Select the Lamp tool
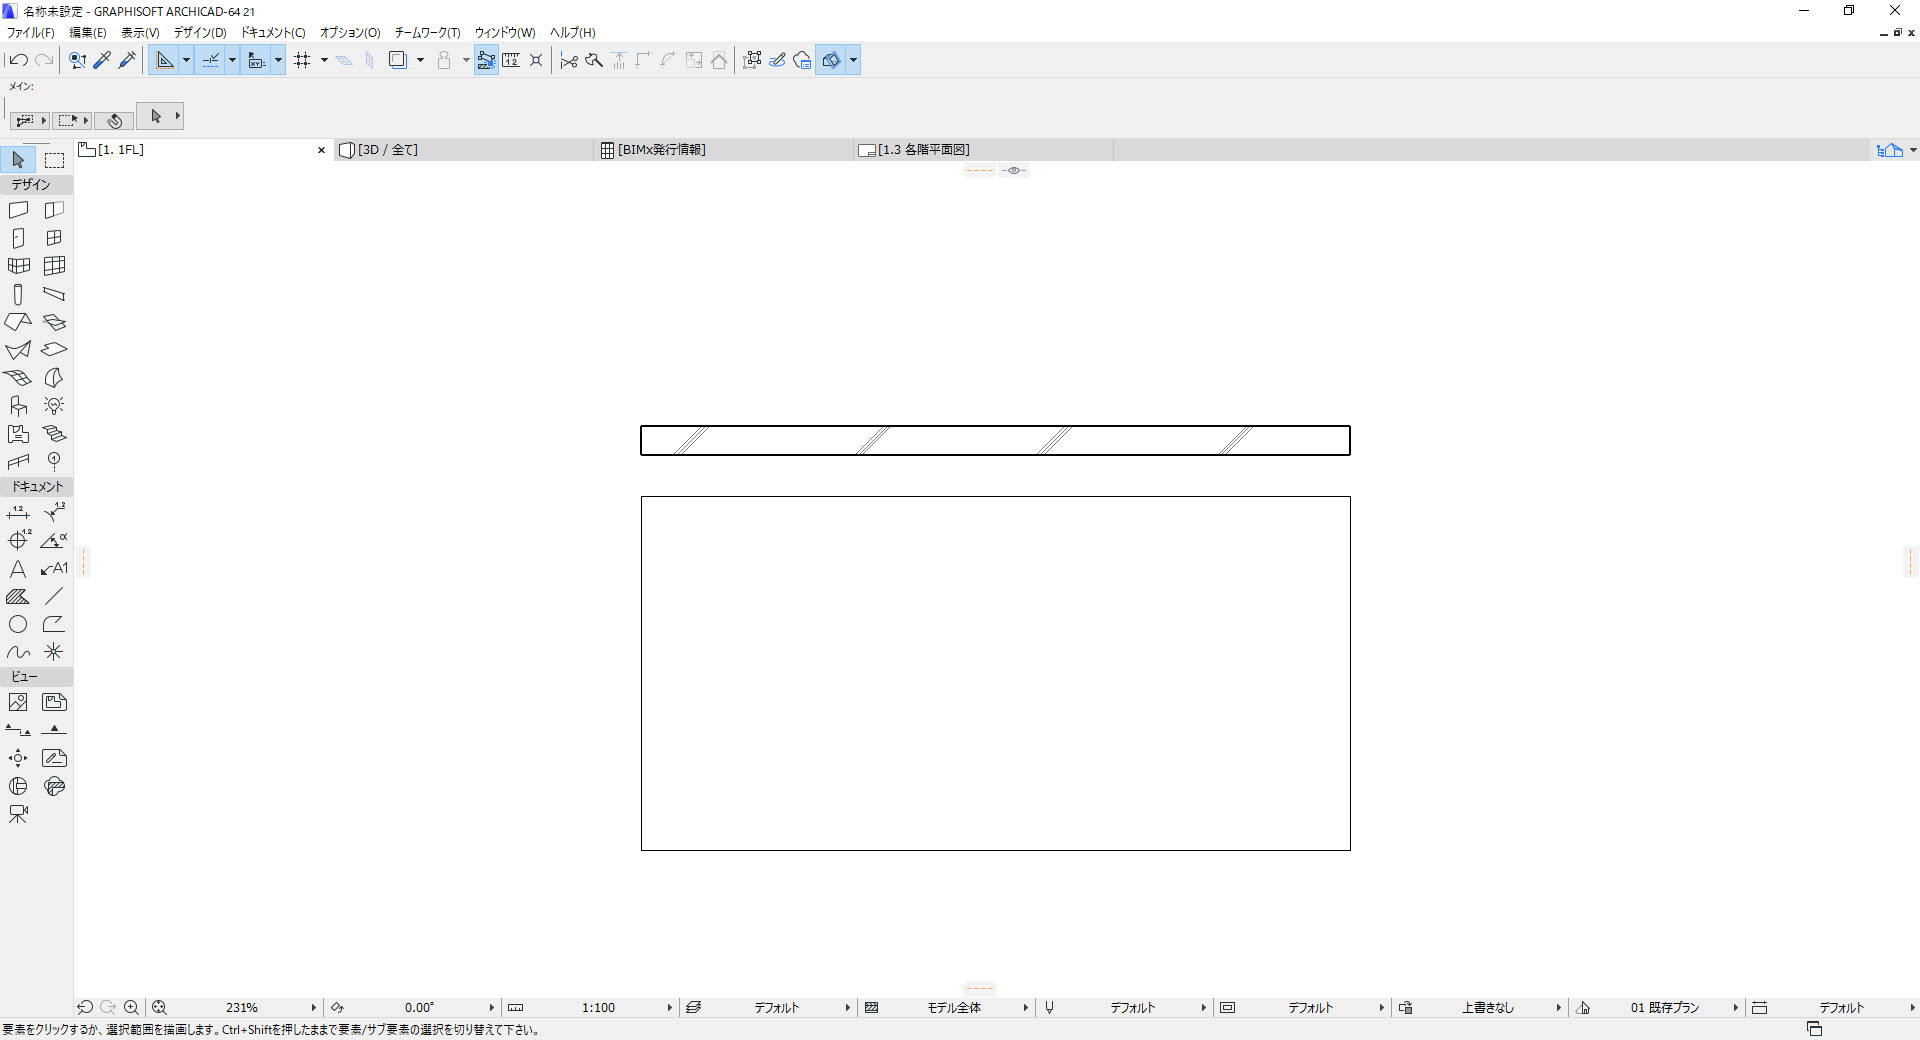This screenshot has width=1920, height=1040. click(x=54, y=406)
